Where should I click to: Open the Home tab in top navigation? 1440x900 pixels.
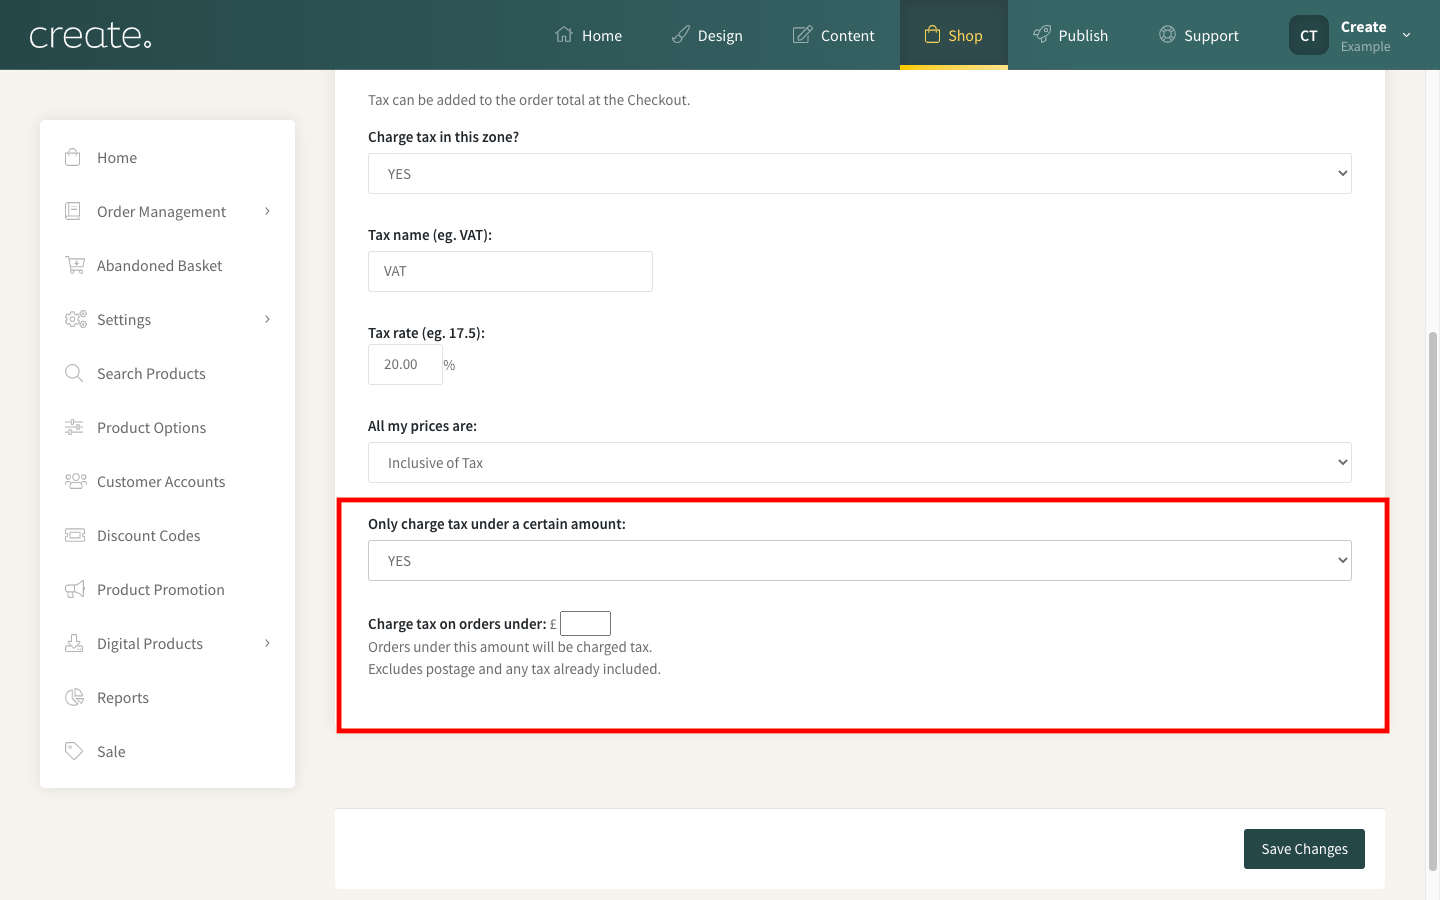(589, 35)
